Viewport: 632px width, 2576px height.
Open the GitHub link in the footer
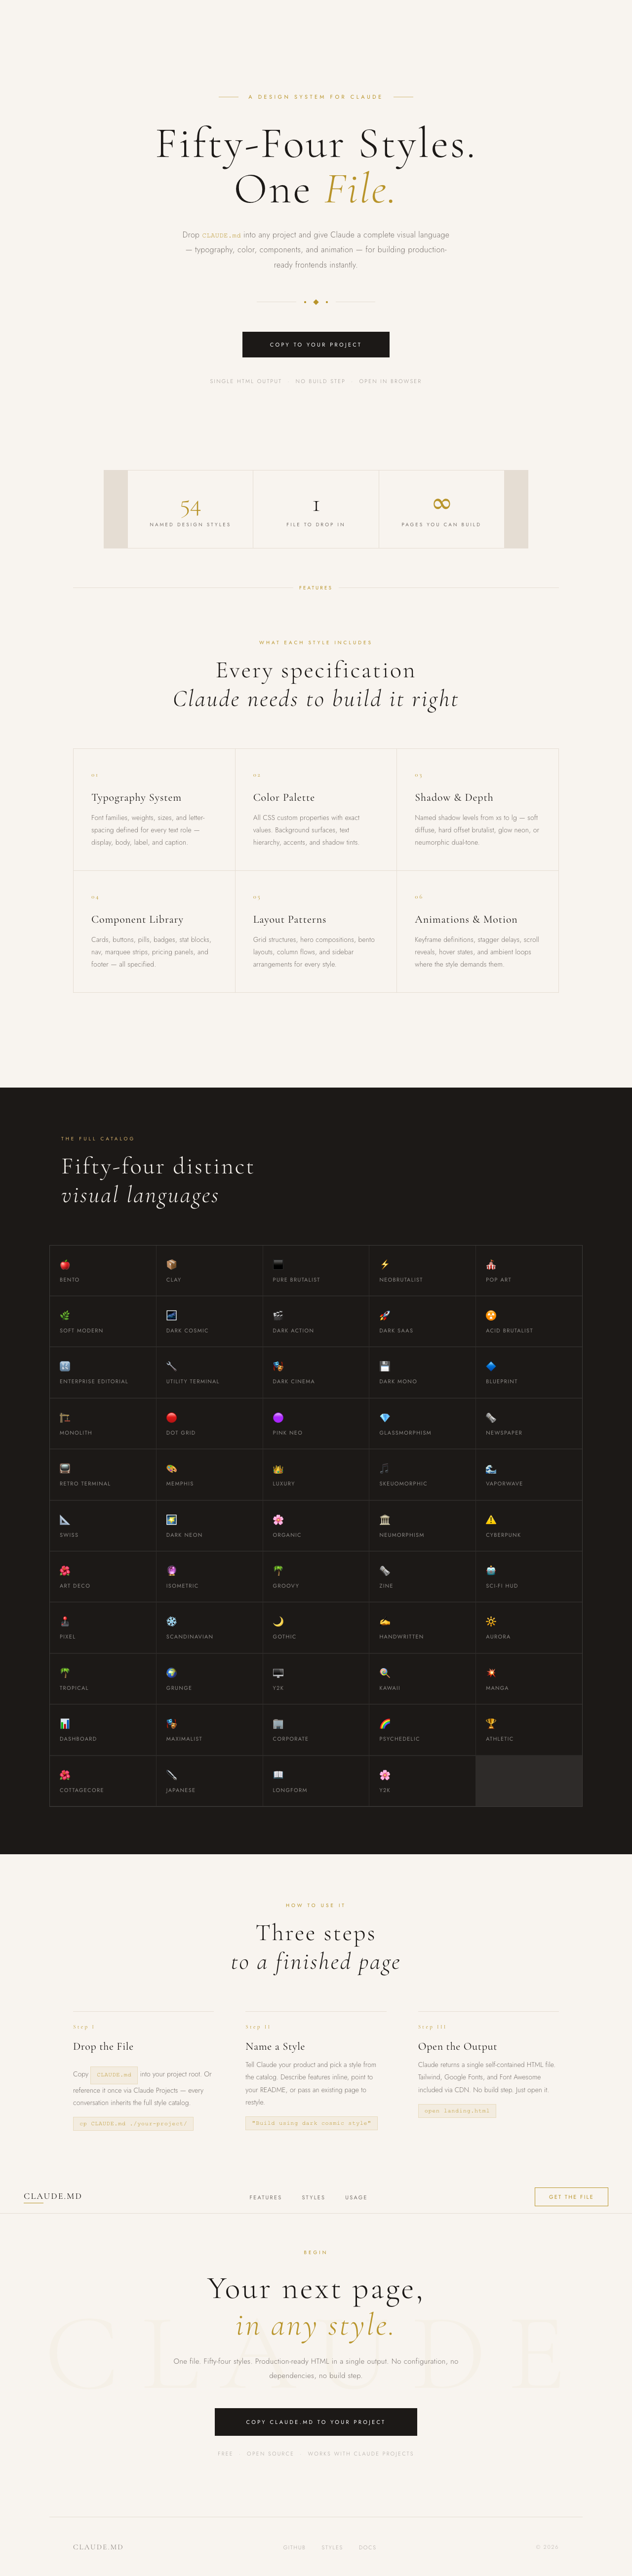click(294, 2547)
